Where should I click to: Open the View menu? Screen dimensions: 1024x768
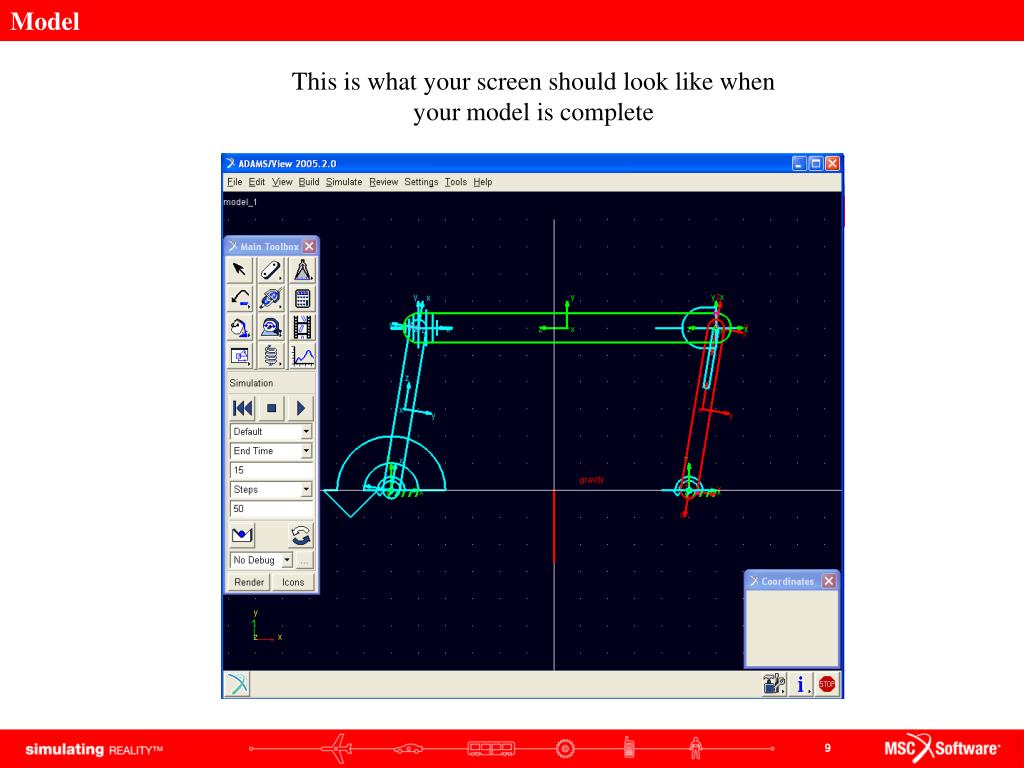point(282,182)
